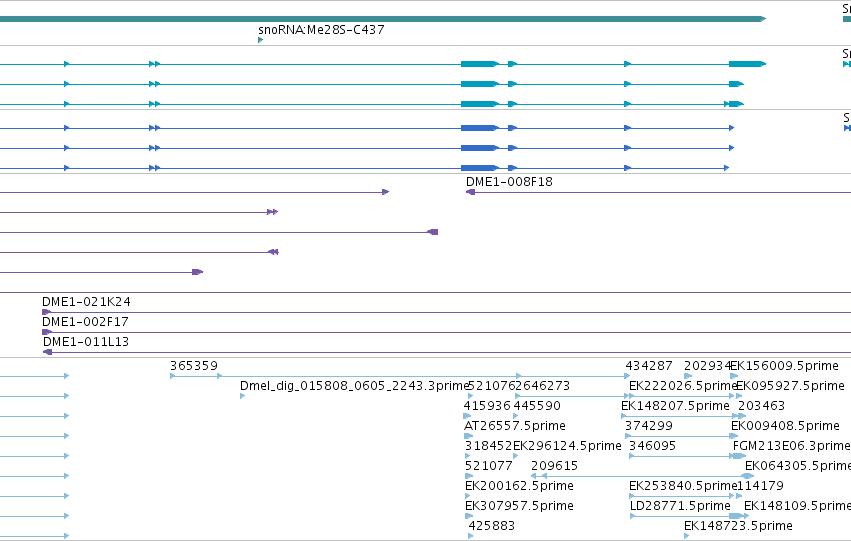The image size is (851, 541).
Task: Click EST label 434287
Action: [x=649, y=366]
